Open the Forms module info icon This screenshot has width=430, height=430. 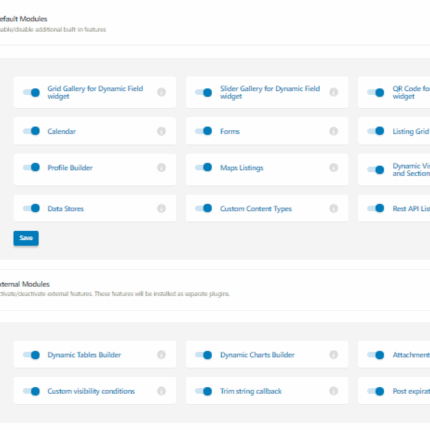pyautogui.click(x=334, y=131)
